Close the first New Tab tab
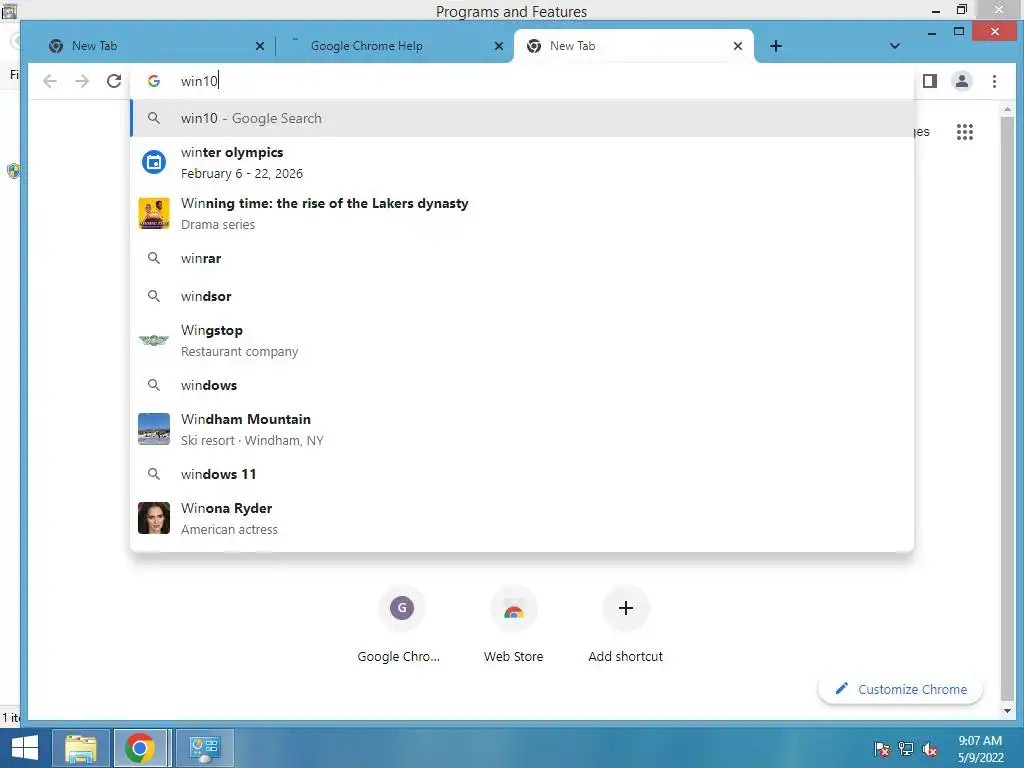 (259, 46)
